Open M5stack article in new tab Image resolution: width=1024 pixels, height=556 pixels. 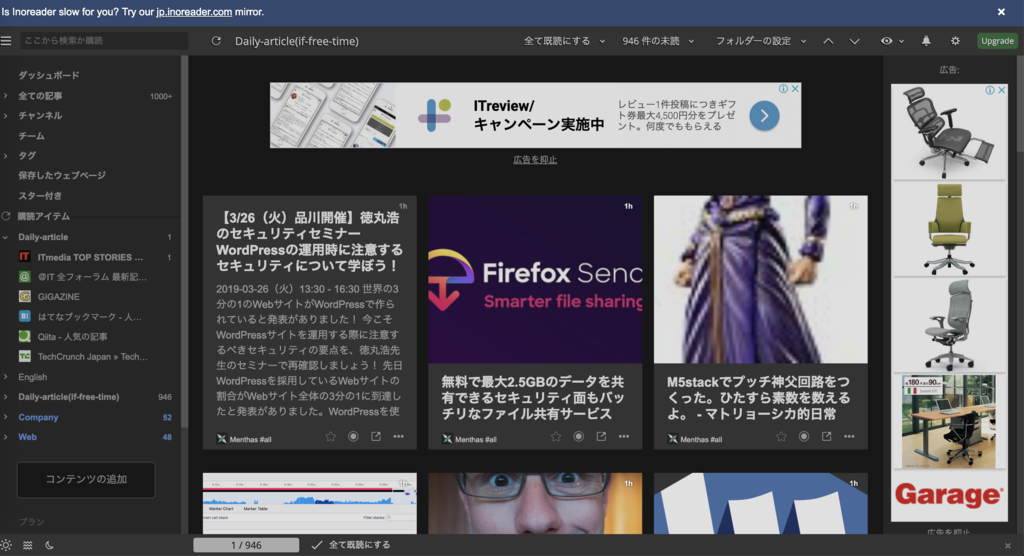[x=826, y=436]
